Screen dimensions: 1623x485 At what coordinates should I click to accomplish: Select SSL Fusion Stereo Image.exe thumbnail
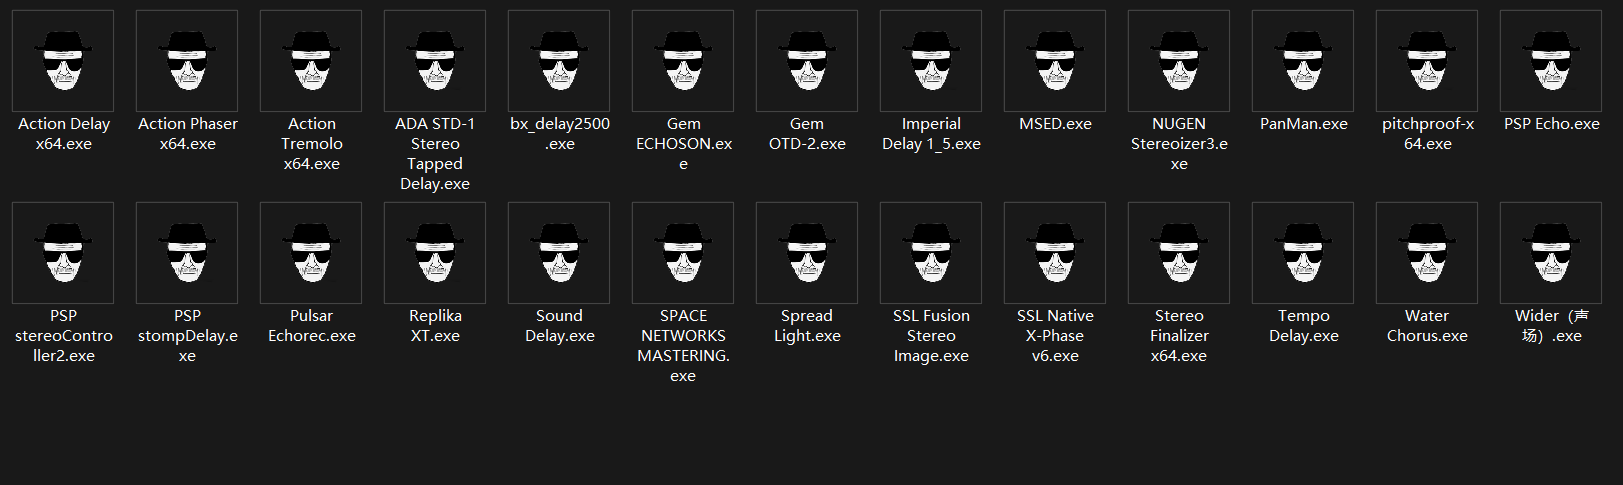point(931,253)
